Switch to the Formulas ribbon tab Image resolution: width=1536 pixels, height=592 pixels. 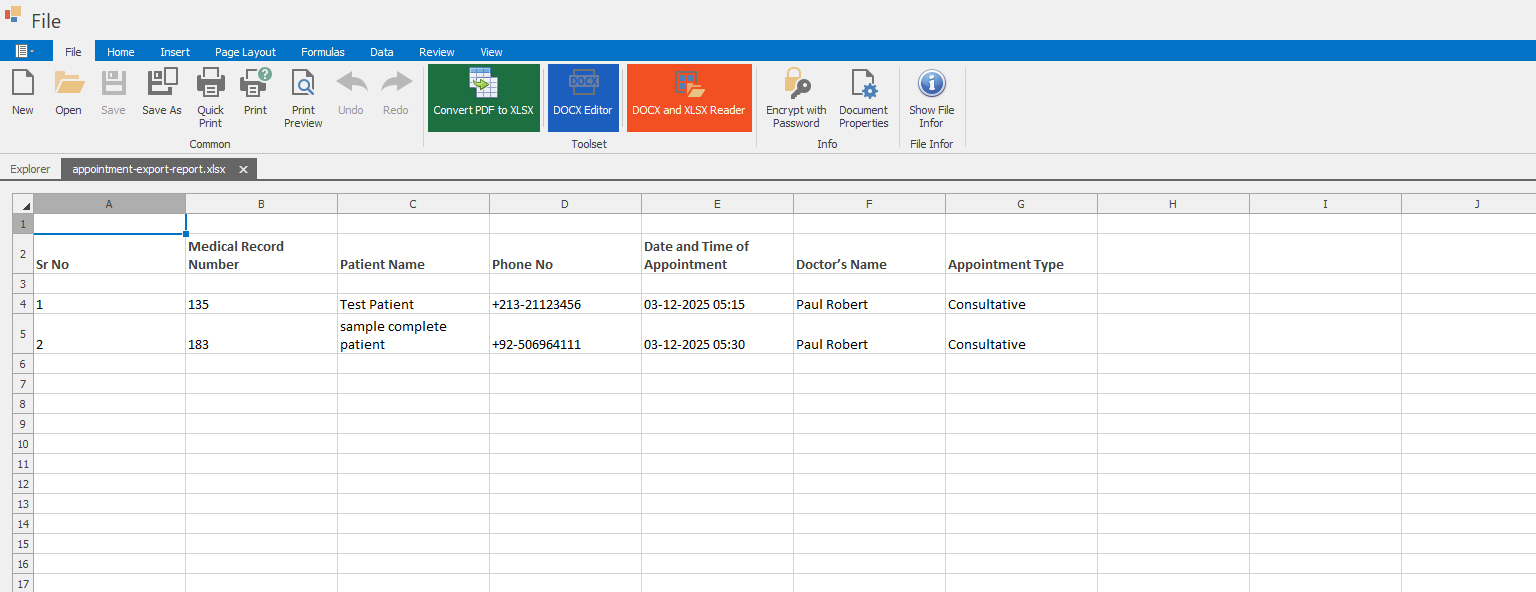(x=322, y=52)
